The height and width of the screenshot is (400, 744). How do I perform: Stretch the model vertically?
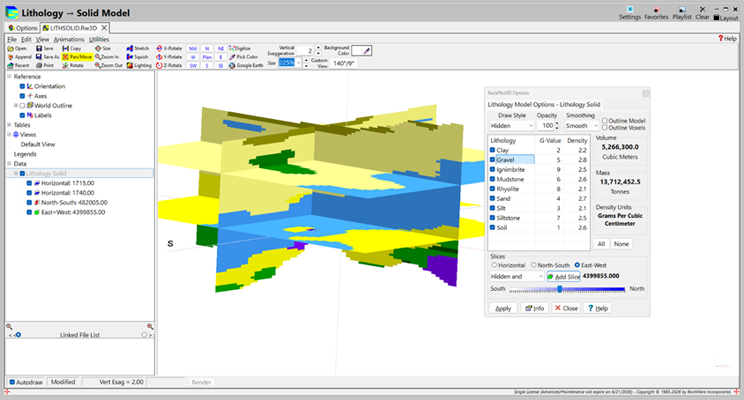pyautogui.click(x=138, y=48)
